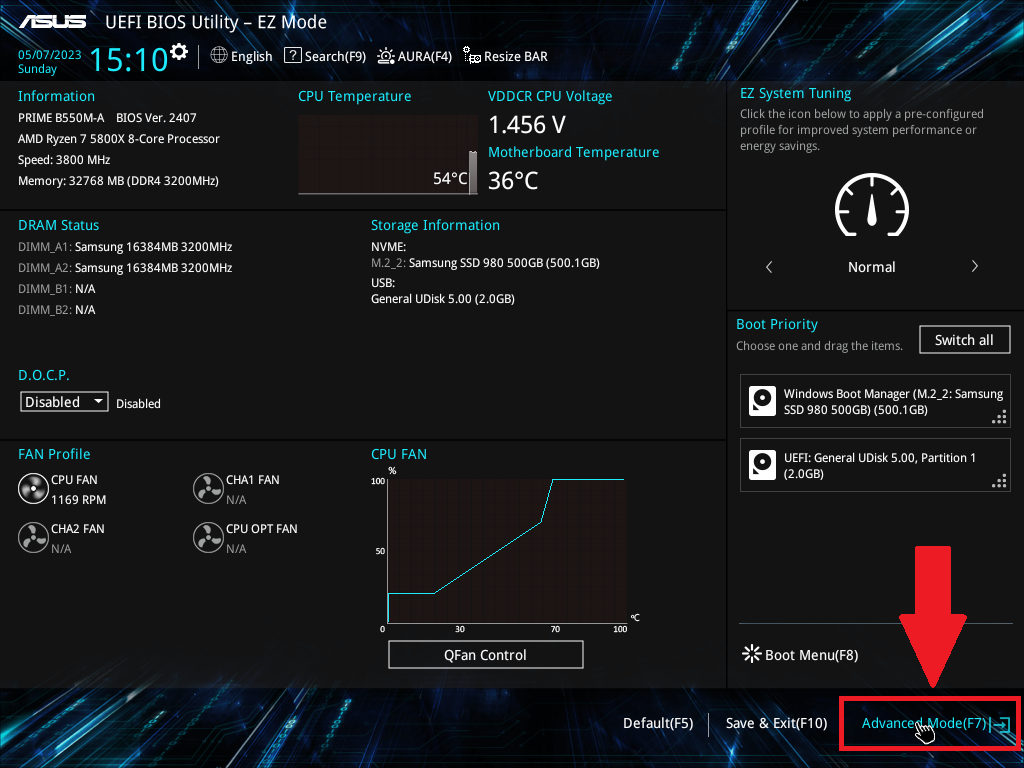Click the Advanced Mode exit arrow icon
This screenshot has width=1024, height=768.
1000,724
